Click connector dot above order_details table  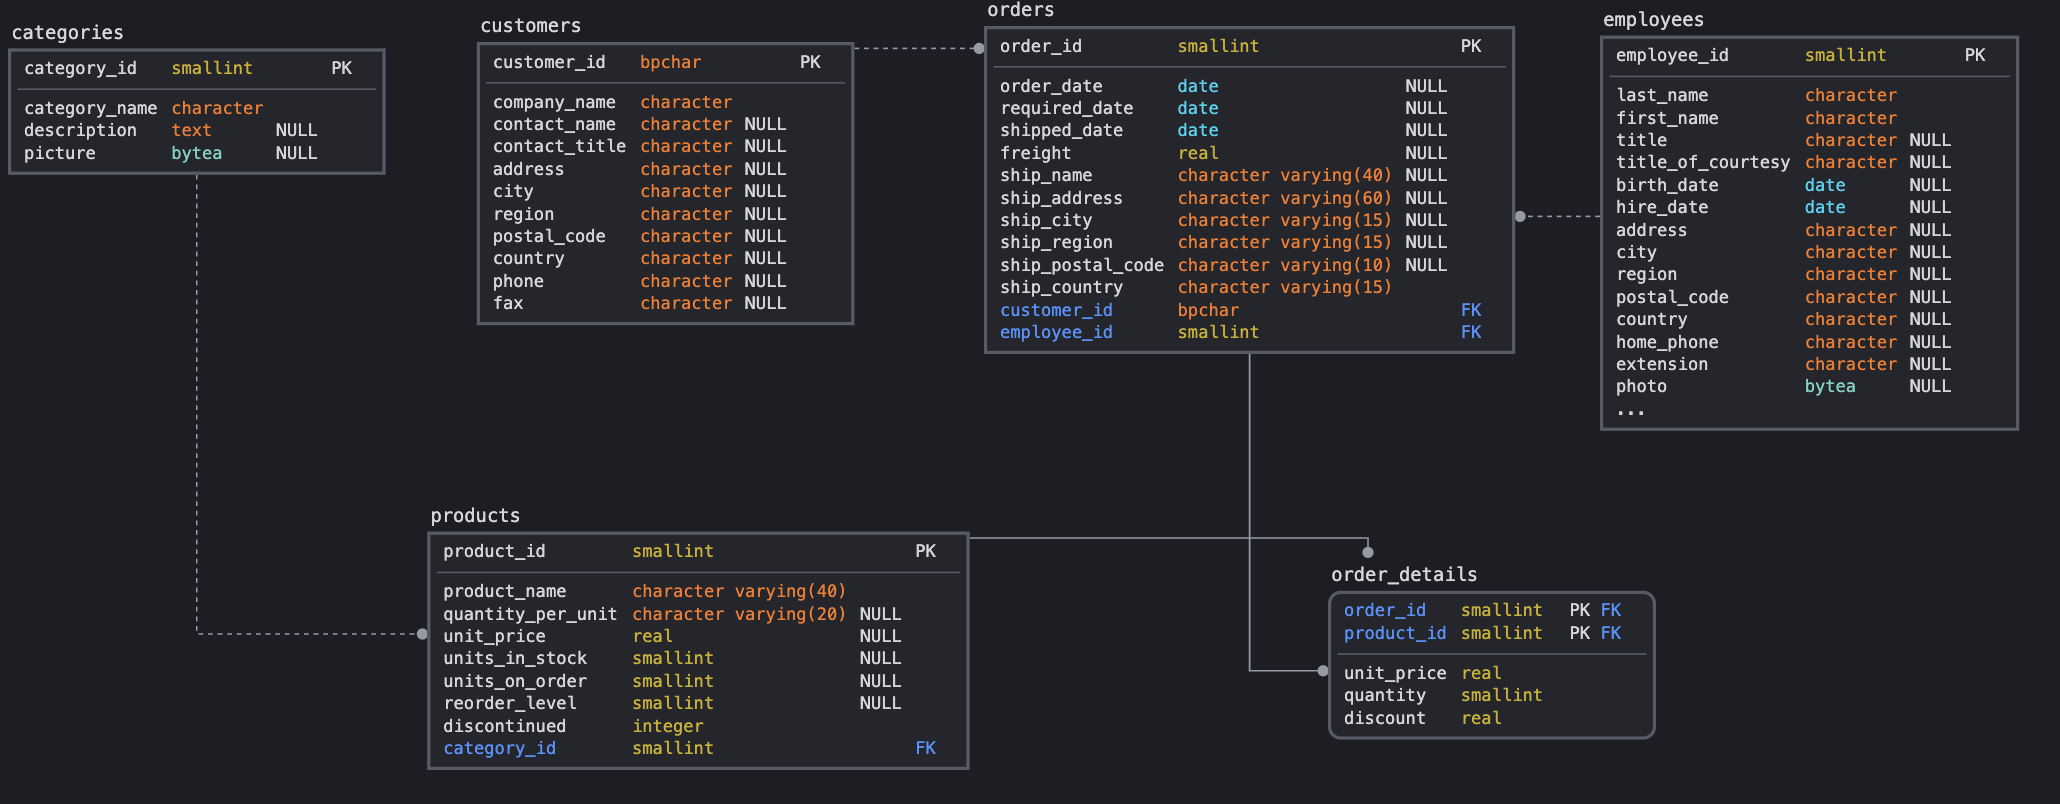coord(1368,552)
